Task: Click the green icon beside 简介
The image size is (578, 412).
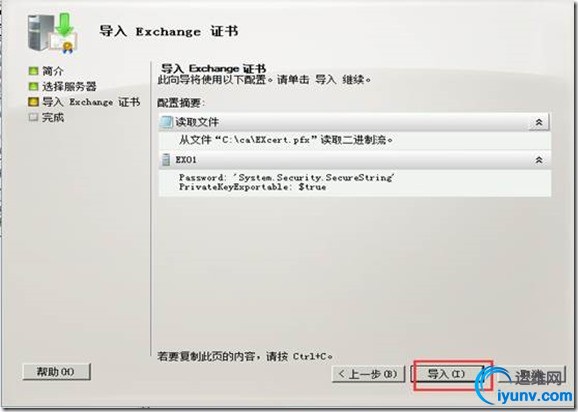Action: [x=33, y=71]
